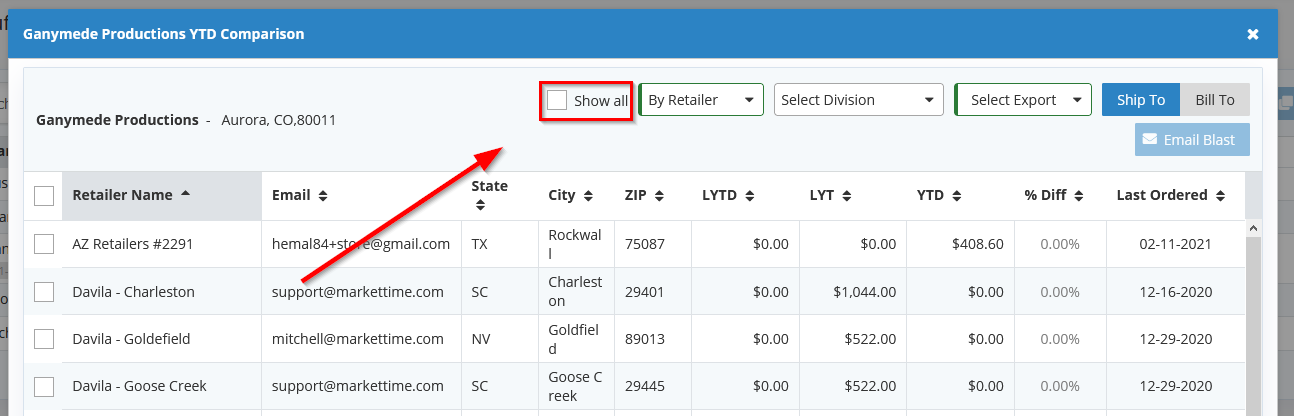Sort table by Email column arrows
Screen dimensions: 1294x416
pos(323,196)
